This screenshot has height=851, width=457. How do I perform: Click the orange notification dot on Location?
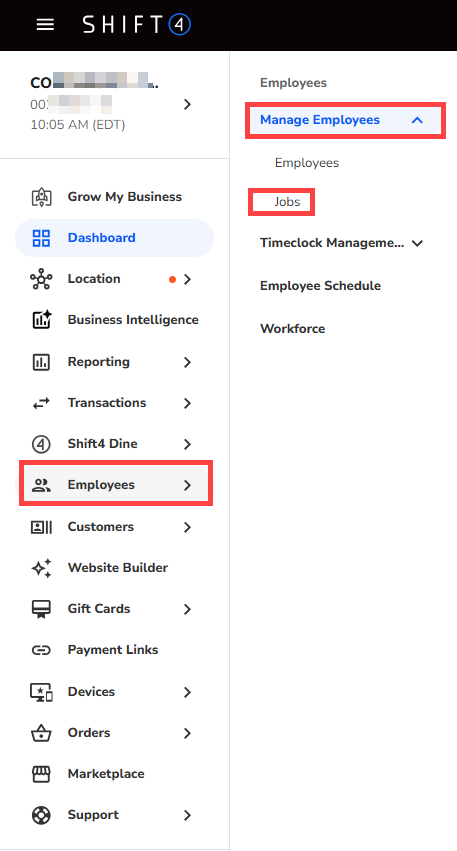pos(173,280)
